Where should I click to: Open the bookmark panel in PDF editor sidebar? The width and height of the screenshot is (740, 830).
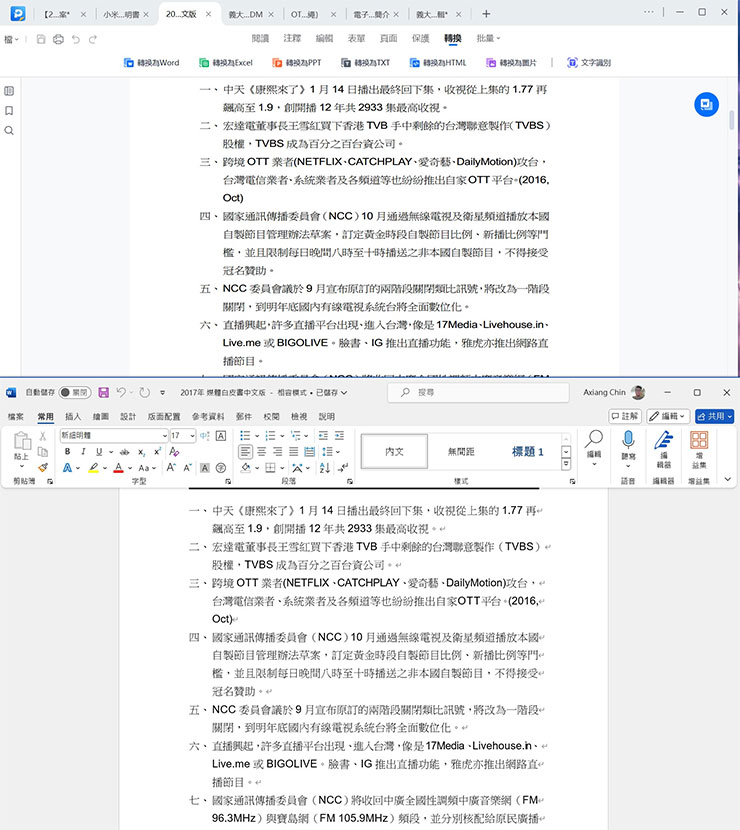(x=9, y=111)
